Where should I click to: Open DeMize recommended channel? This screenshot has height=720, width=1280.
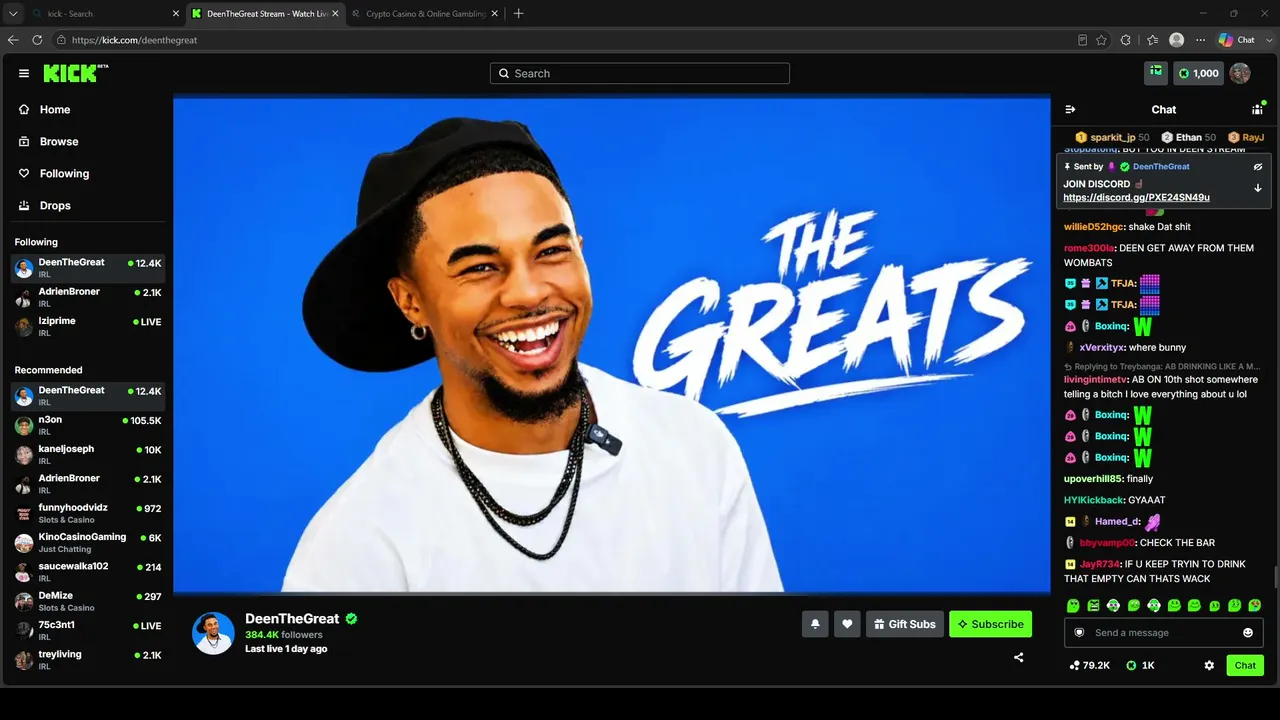(88, 602)
